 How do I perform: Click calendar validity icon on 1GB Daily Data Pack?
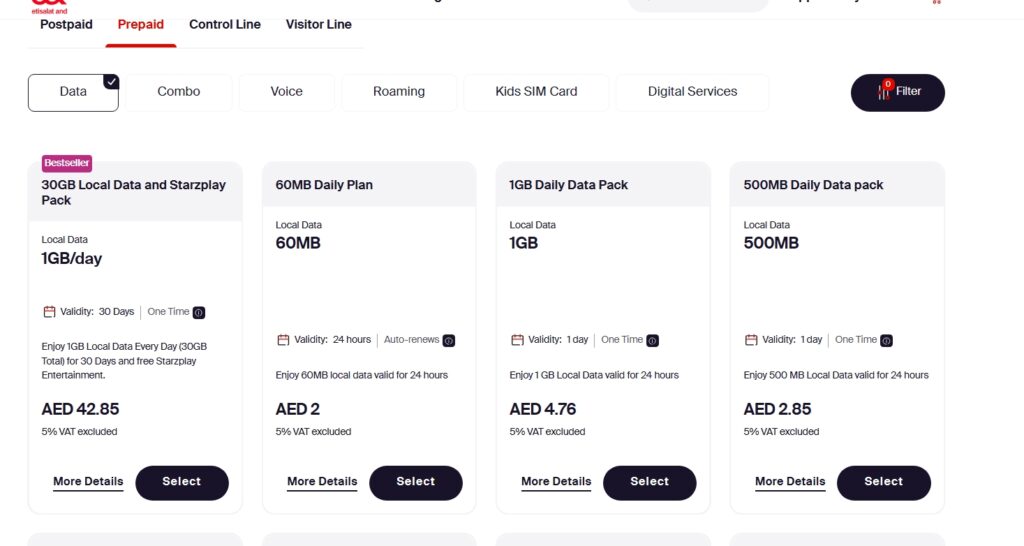click(x=517, y=340)
